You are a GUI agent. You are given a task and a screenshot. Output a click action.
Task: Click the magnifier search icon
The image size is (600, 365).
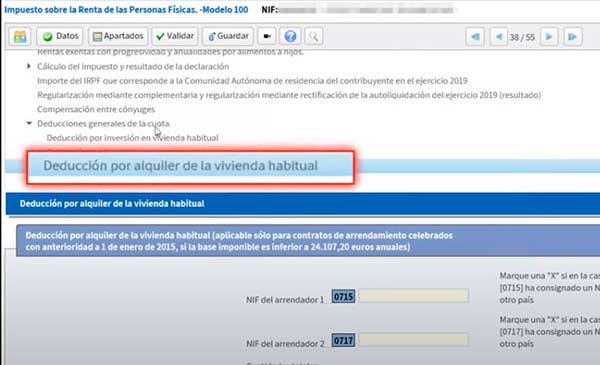click(x=313, y=36)
